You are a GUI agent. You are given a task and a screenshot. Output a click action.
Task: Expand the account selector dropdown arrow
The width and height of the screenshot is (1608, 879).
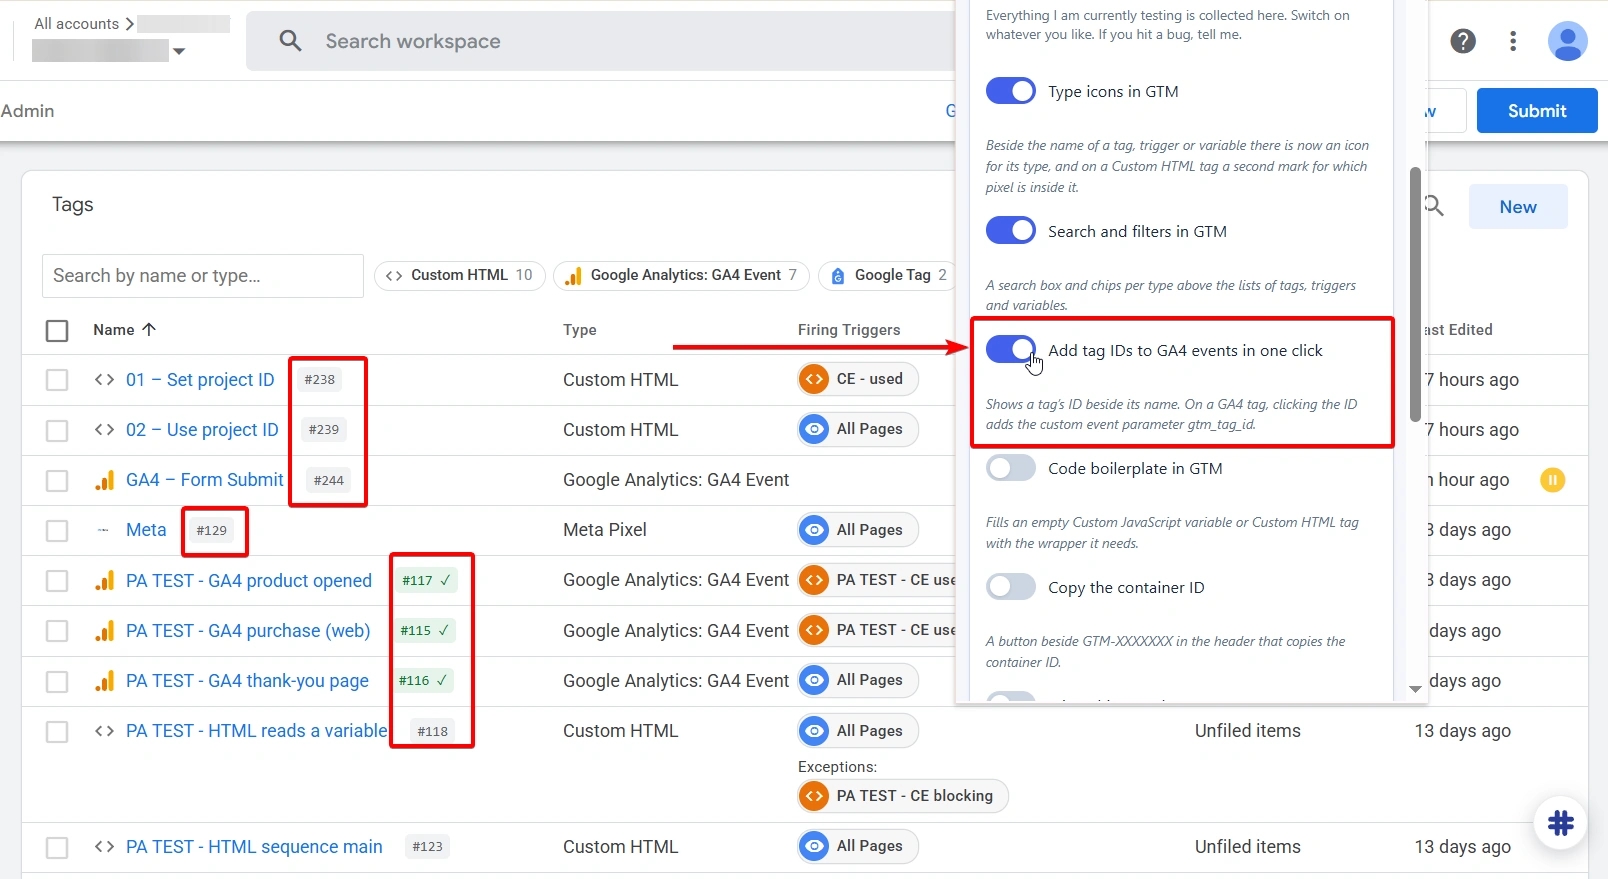(x=179, y=51)
